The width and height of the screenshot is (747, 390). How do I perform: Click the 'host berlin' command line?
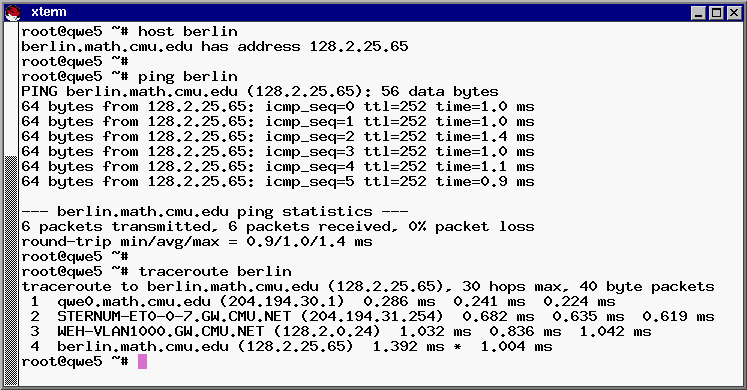point(130,31)
